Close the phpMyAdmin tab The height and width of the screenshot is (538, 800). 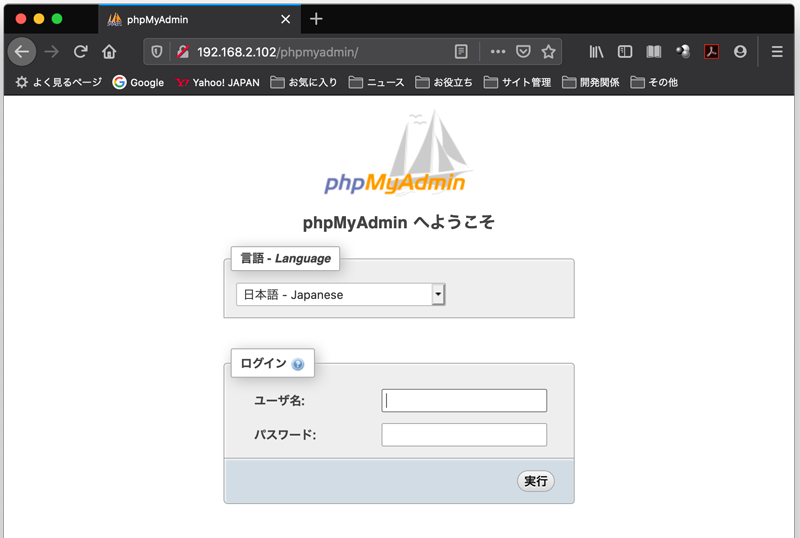click(x=286, y=19)
